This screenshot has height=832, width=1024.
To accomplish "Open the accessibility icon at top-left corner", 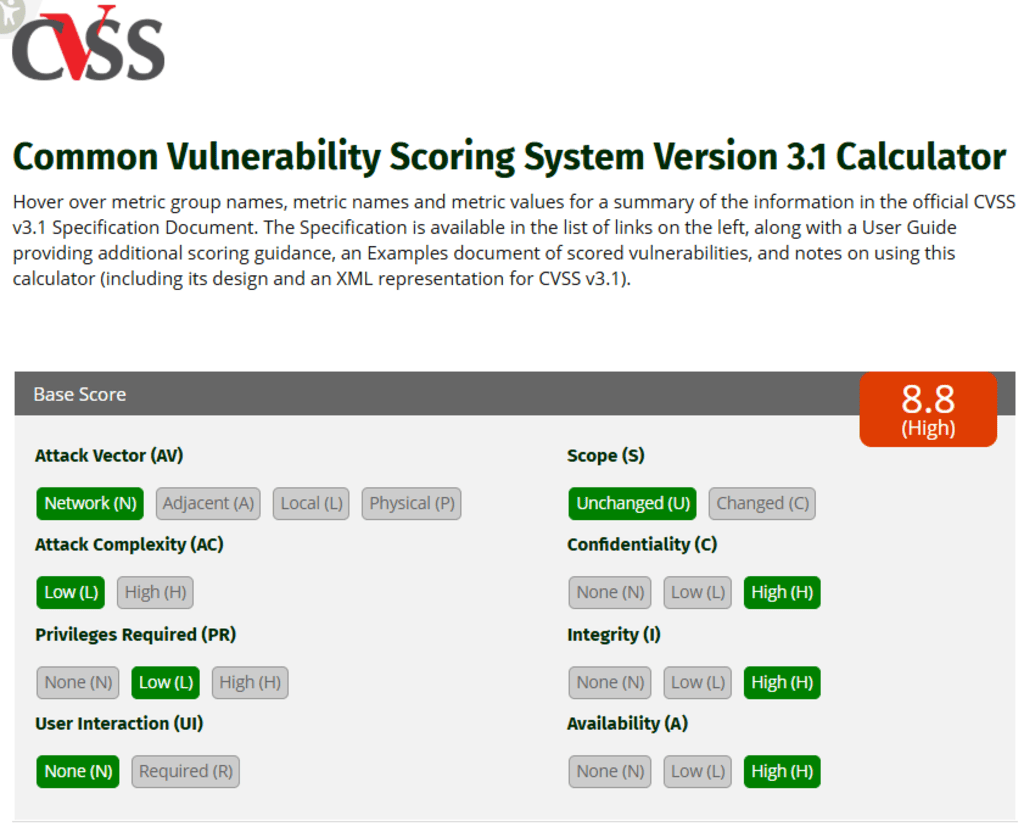I will 10,14.
